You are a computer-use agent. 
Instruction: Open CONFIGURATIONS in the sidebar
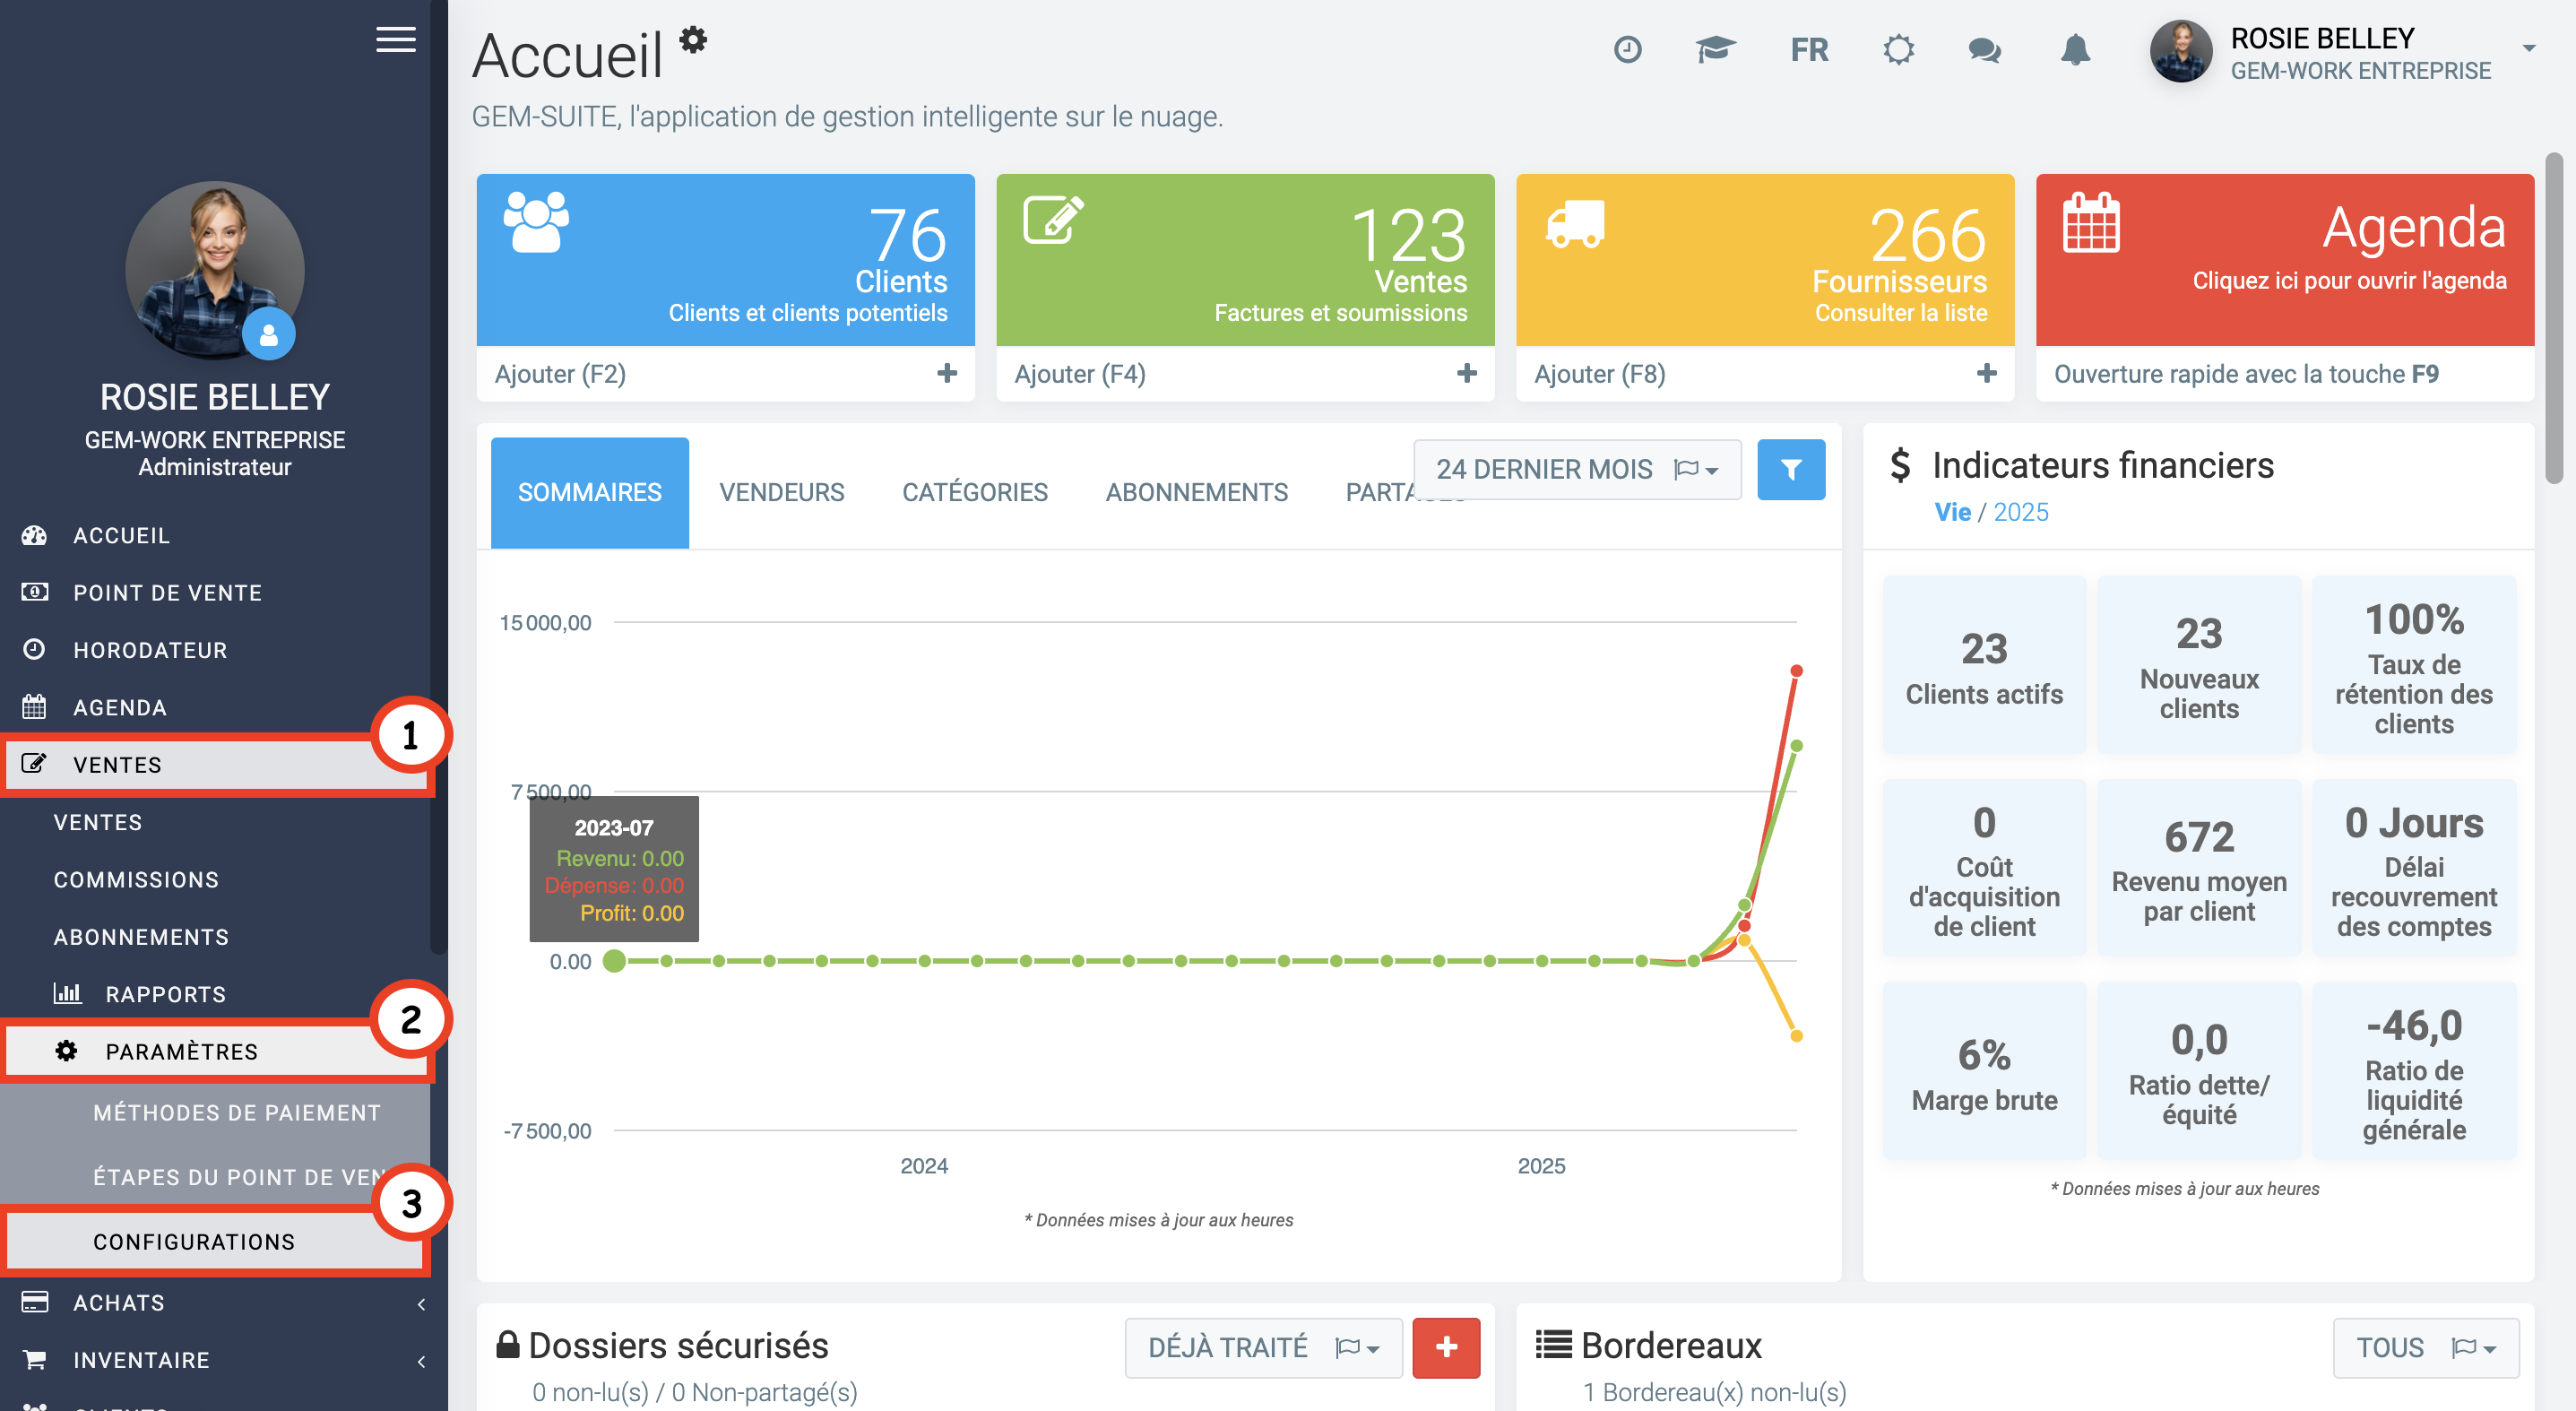click(194, 1241)
